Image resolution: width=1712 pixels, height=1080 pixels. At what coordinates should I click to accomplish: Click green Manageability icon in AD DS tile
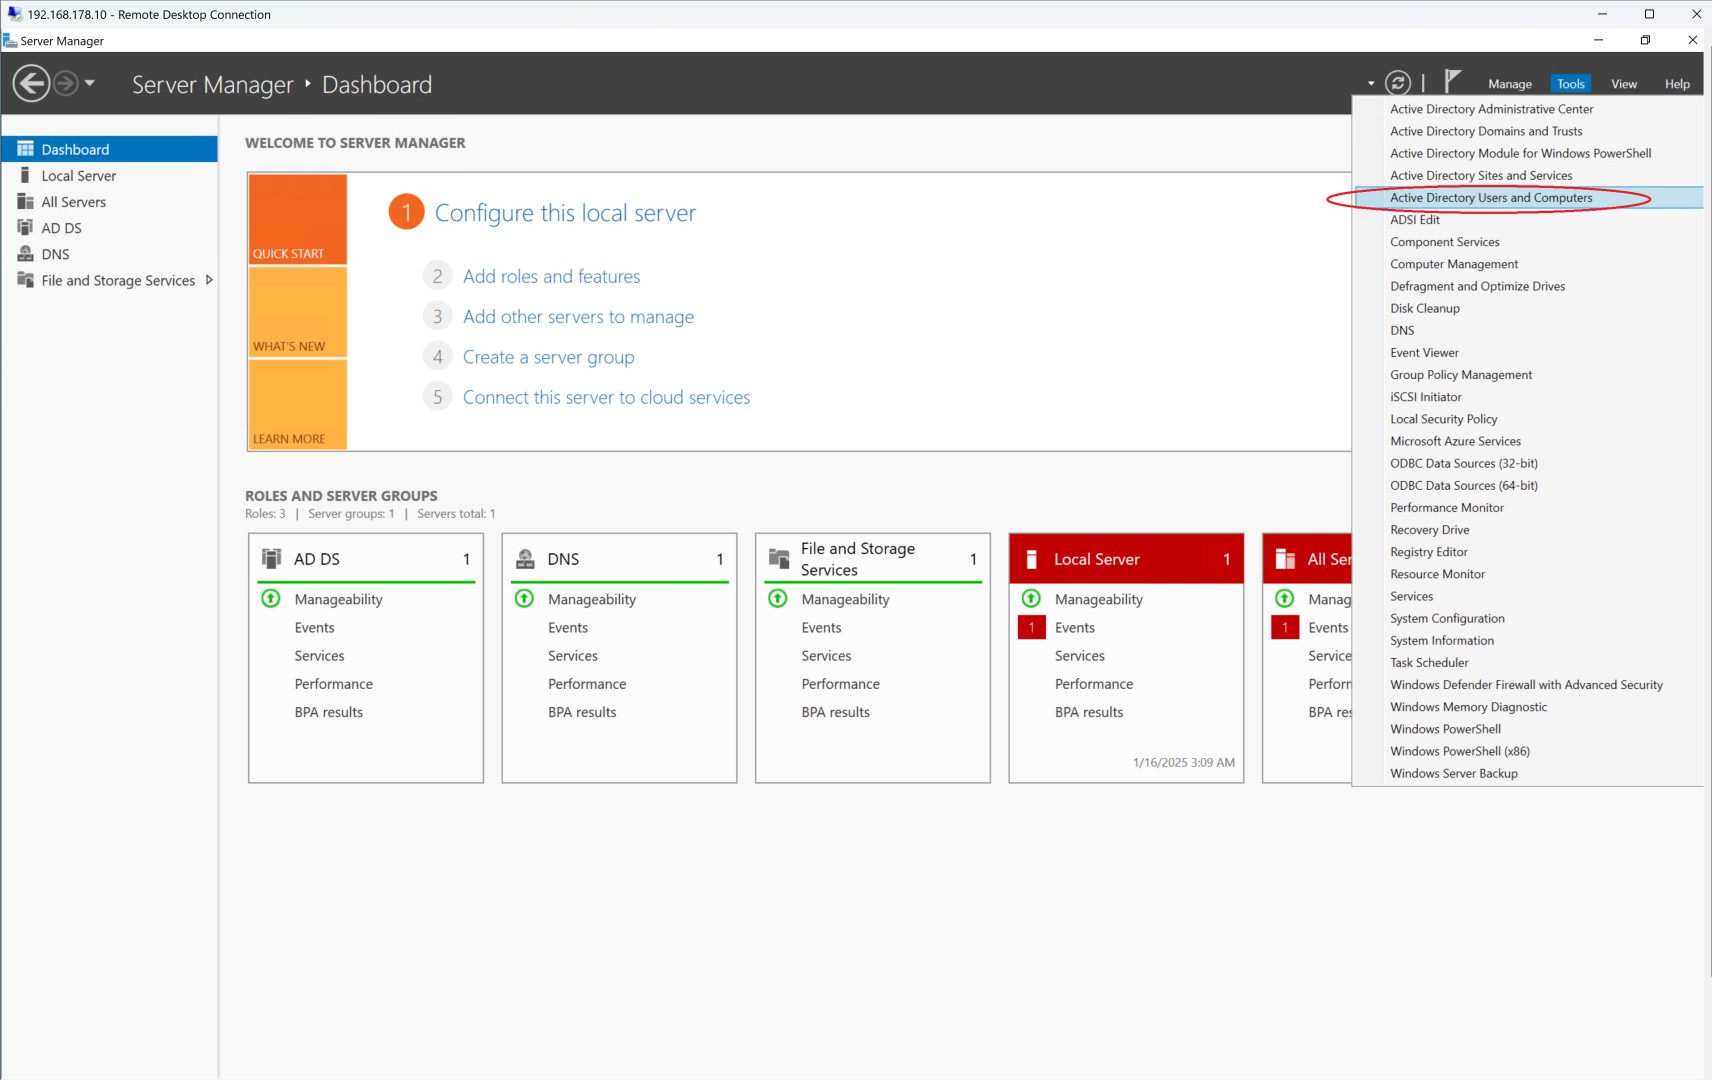pyautogui.click(x=270, y=598)
